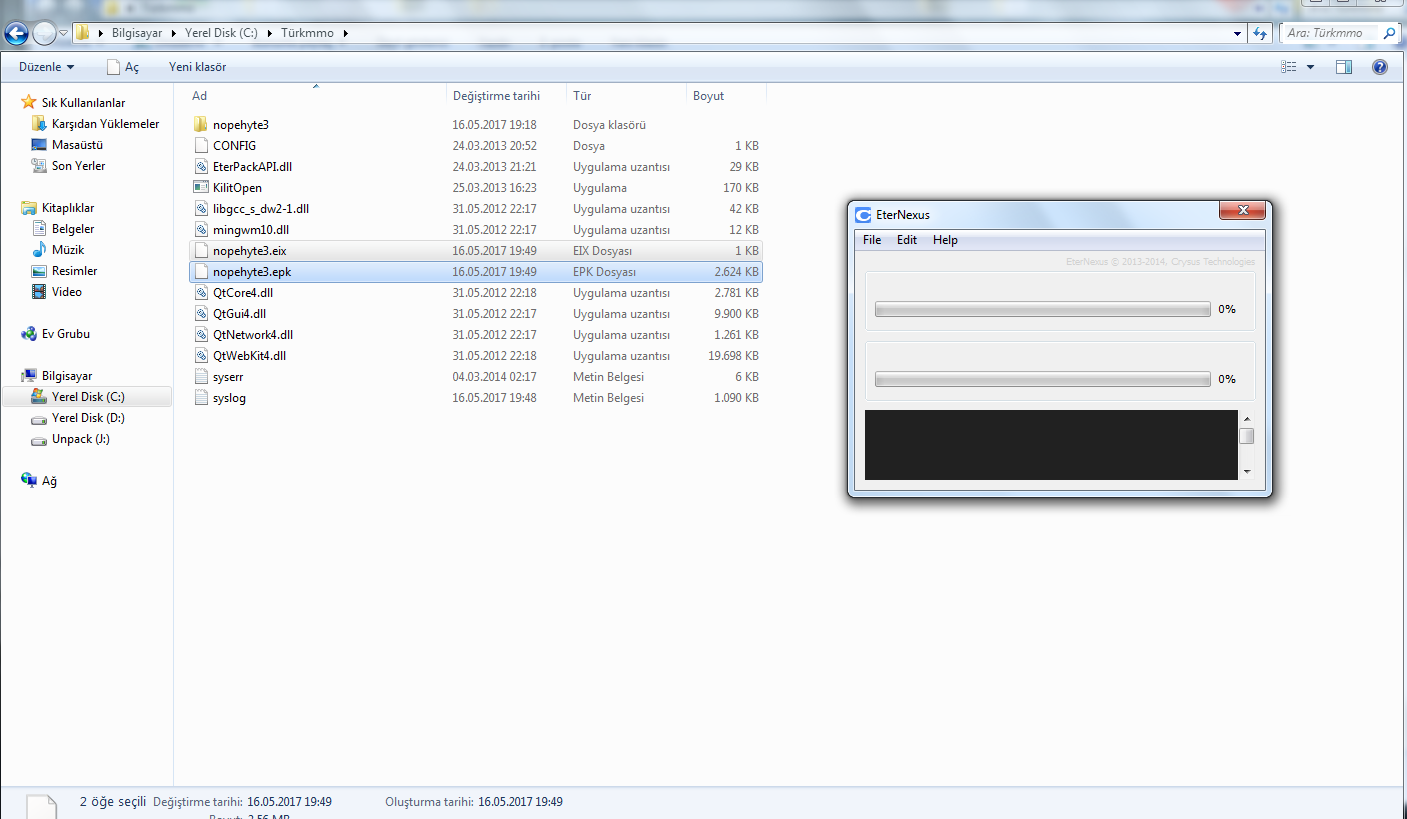Click the Unpack (J:) drive icon
The width and height of the screenshot is (1407, 819).
[39, 439]
